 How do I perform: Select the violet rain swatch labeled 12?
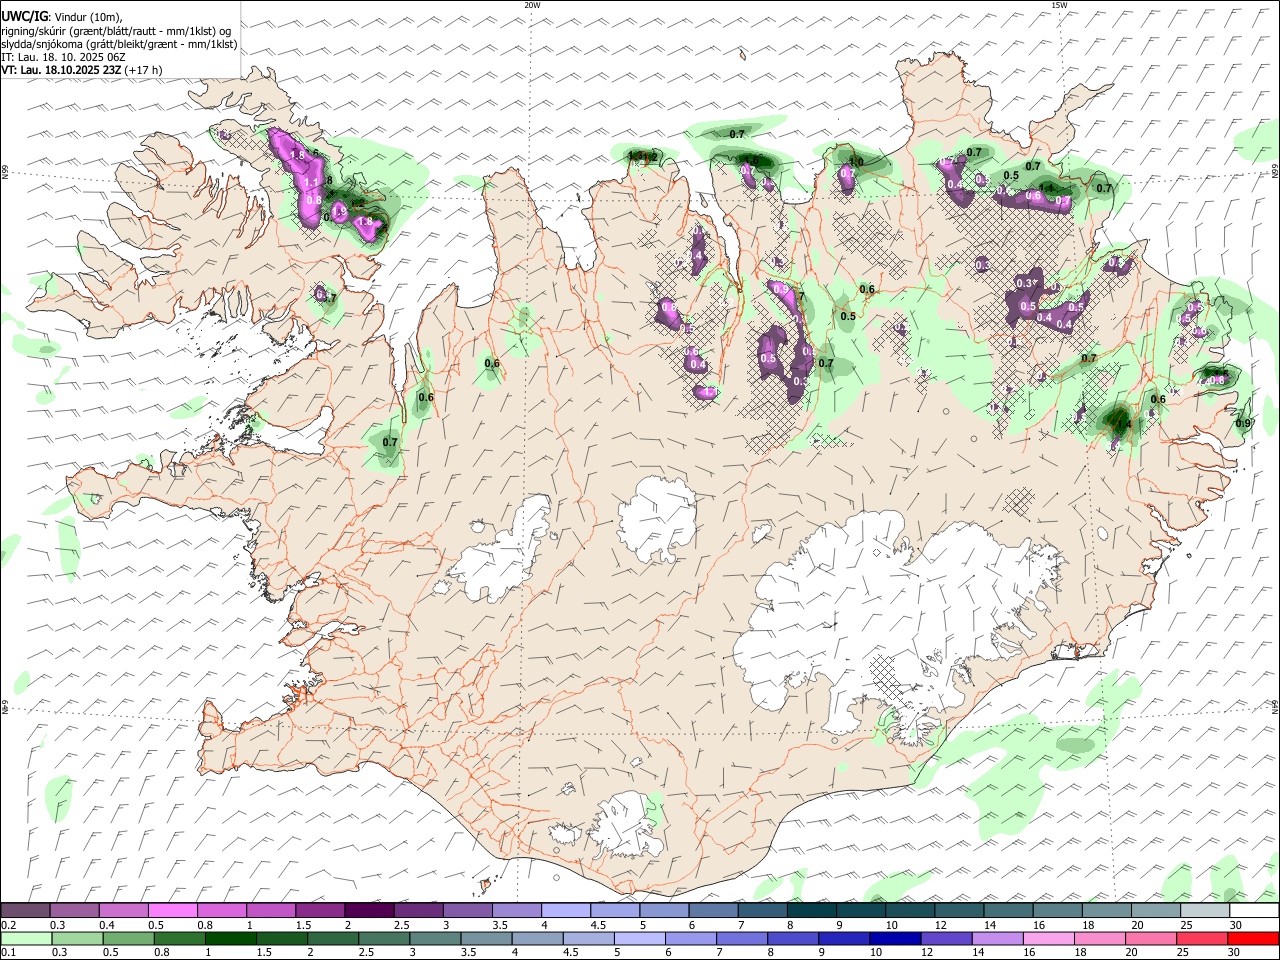pos(946,938)
